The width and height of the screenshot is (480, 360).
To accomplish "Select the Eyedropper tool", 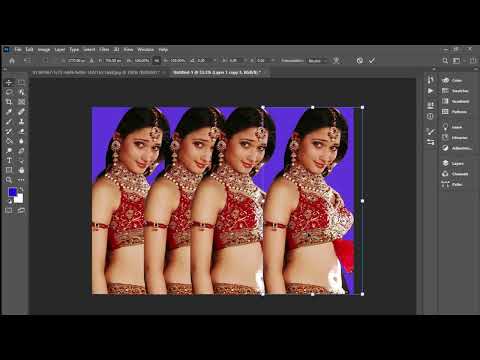I will point(9,112).
